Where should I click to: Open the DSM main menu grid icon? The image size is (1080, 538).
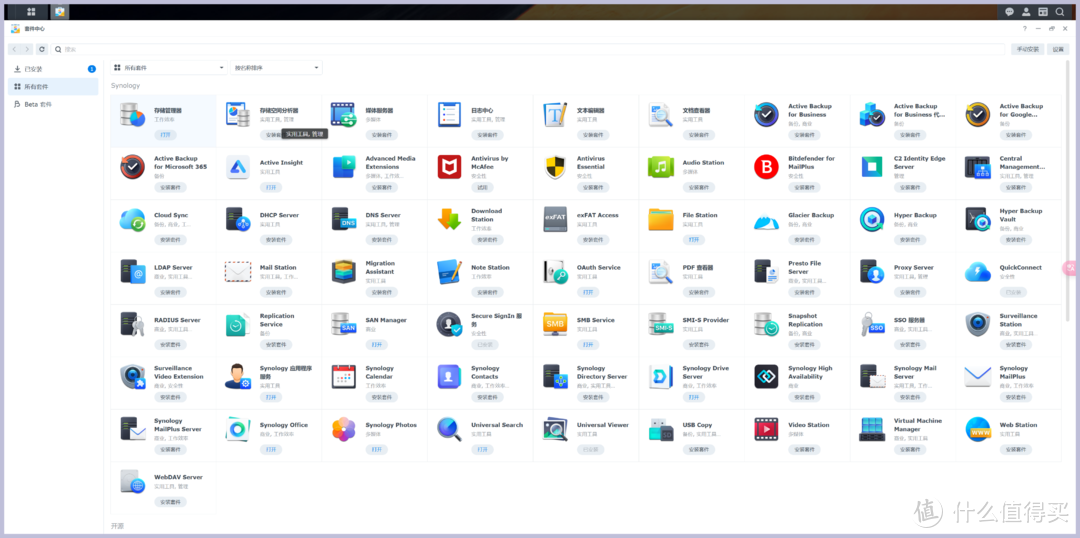point(31,12)
